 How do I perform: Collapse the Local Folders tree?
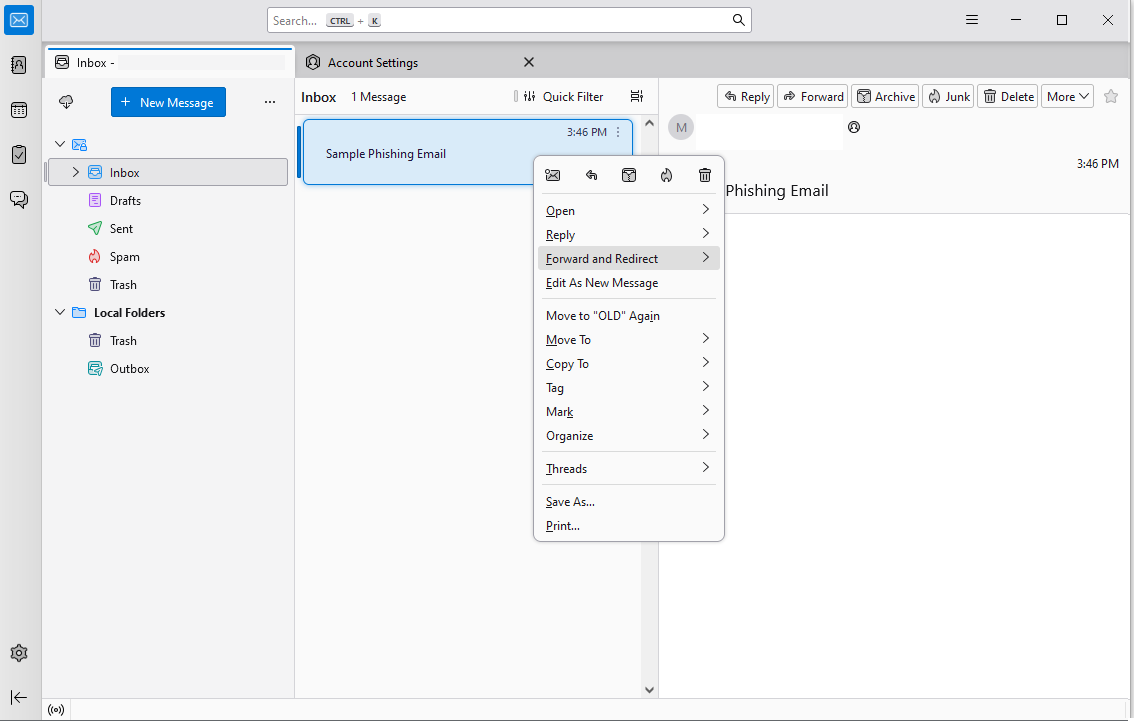pos(60,312)
